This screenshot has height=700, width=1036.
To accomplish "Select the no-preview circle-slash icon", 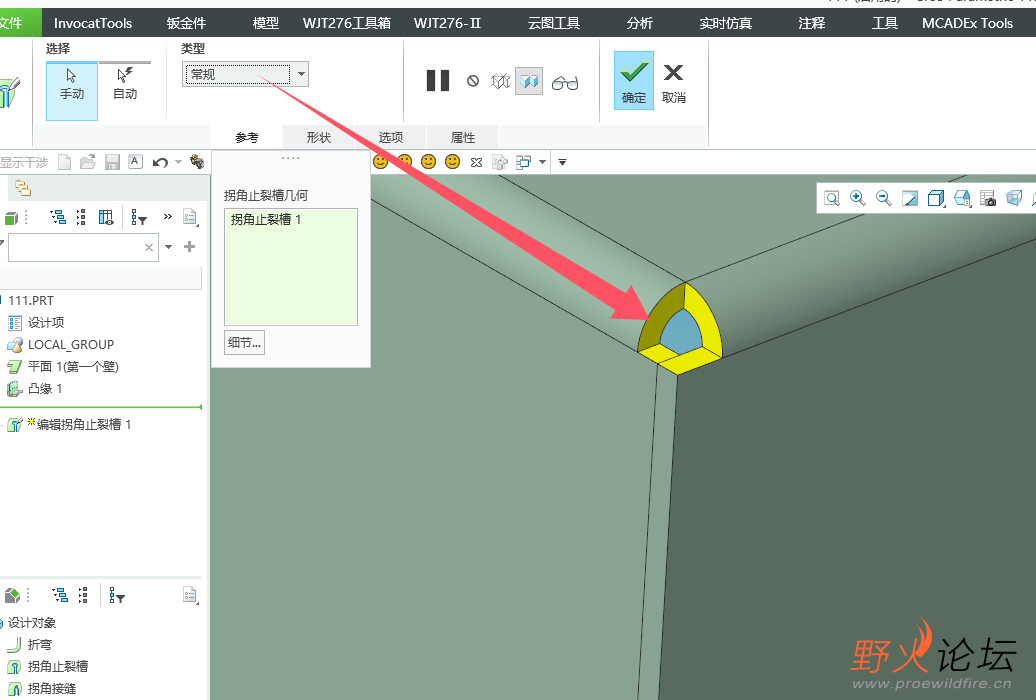I will [473, 81].
